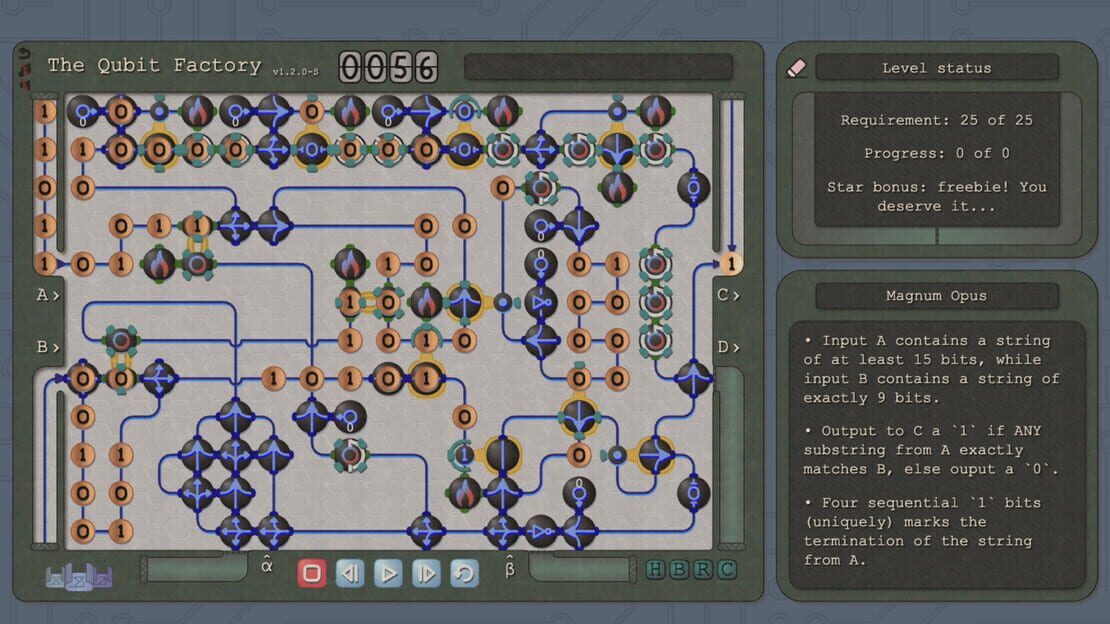The width and height of the screenshot is (1110, 624).
Task: Click the triangle buffer gate on the bottom row
Action: tap(541, 531)
